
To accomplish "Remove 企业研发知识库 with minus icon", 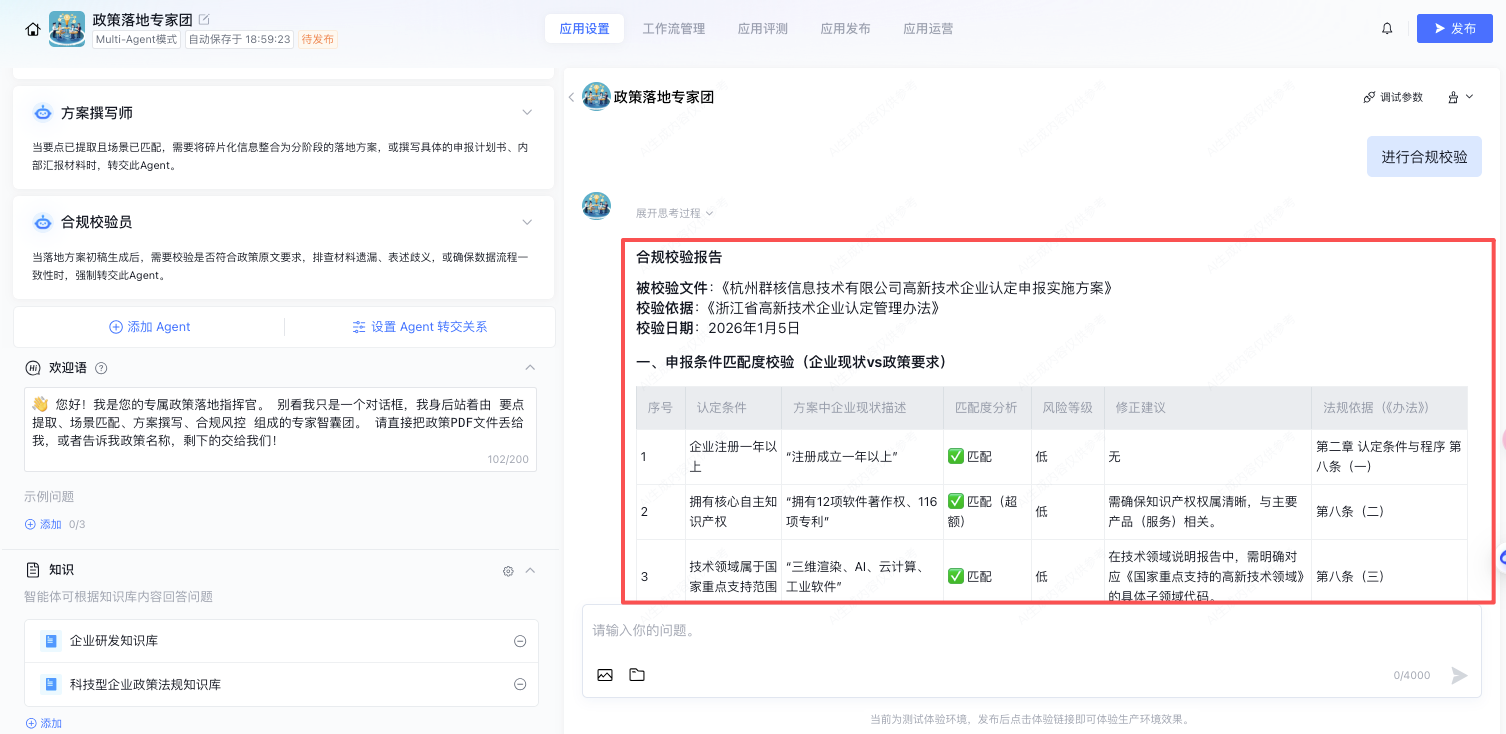I will click(520, 641).
